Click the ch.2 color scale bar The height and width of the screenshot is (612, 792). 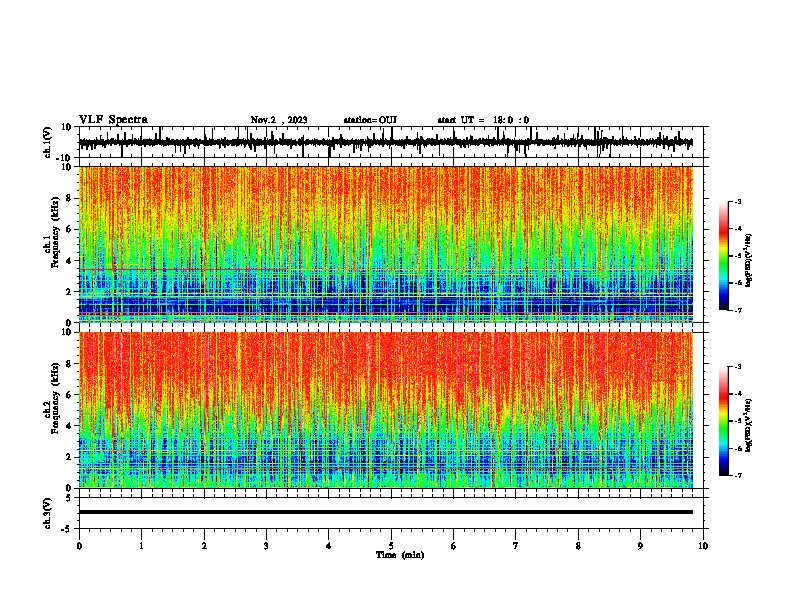(x=723, y=421)
